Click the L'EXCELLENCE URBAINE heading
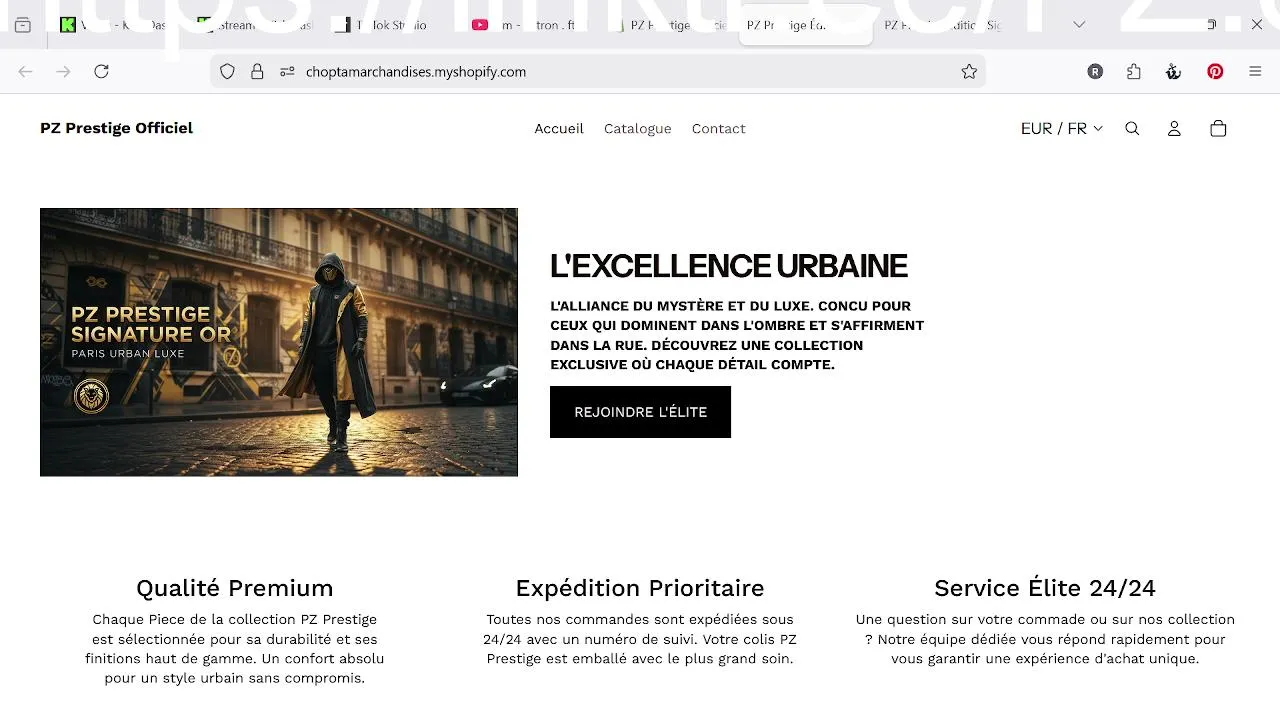Viewport: 1280px width, 720px height. 729,266
